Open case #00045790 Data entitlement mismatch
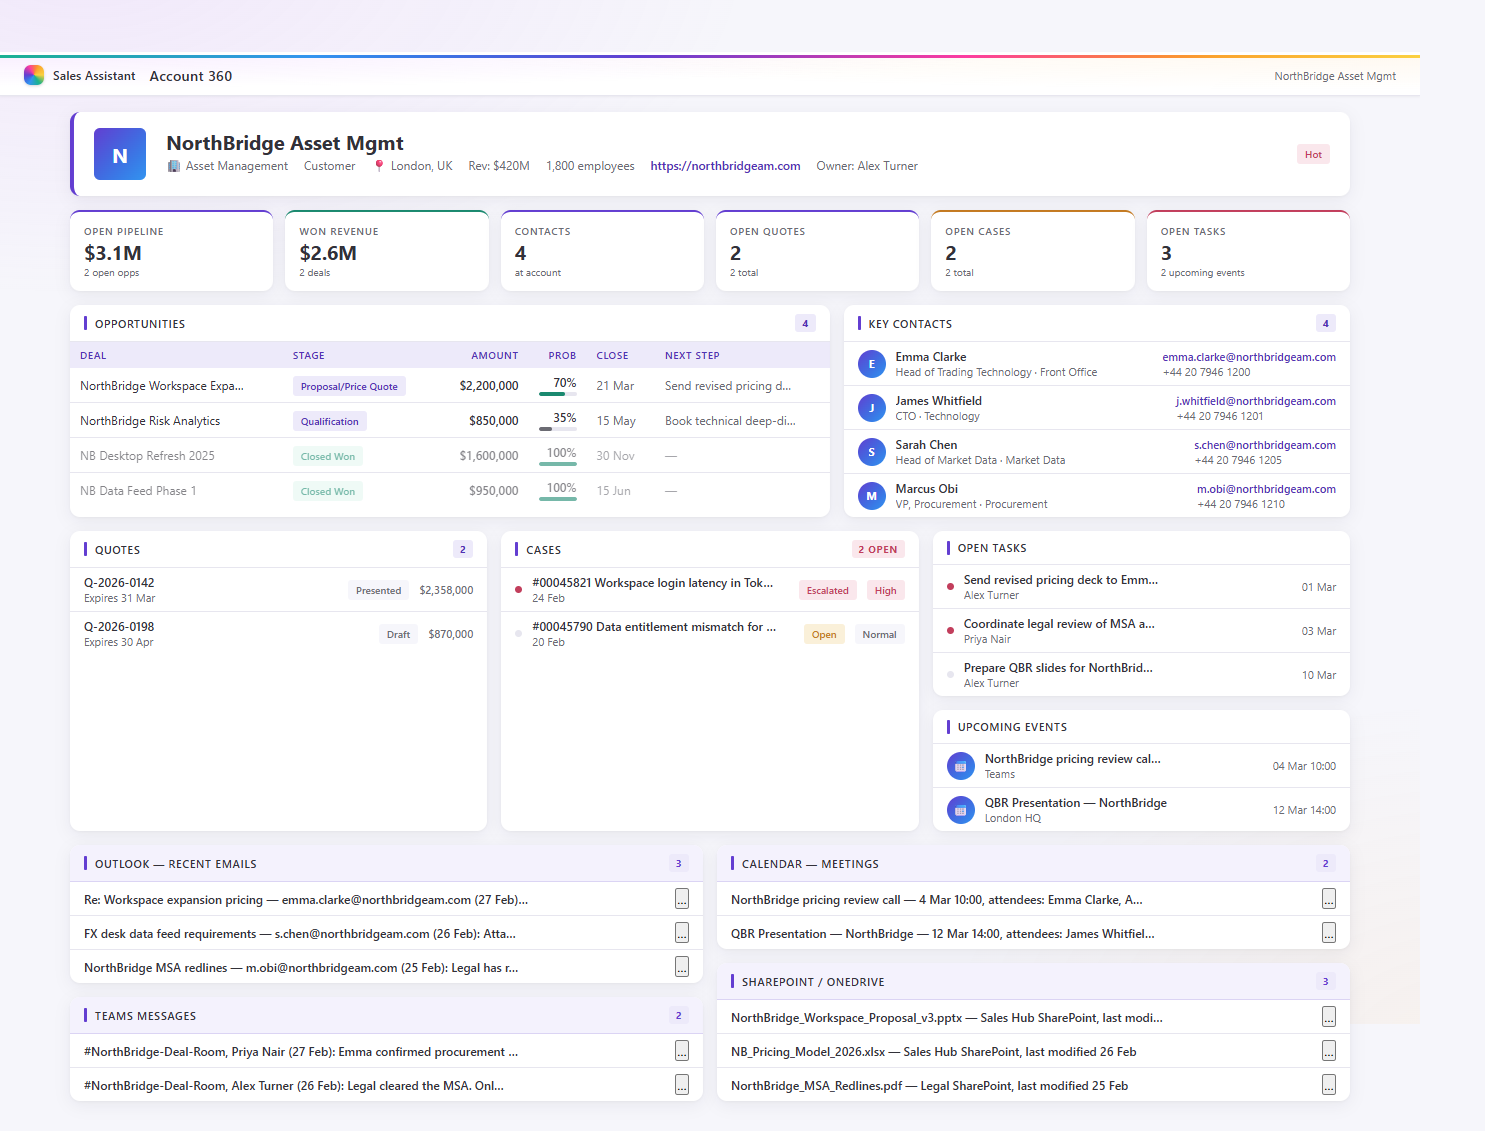 (x=709, y=634)
